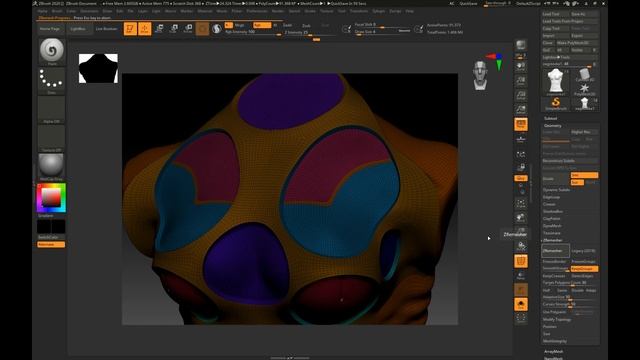Toggle the Smt option beside Divide
The height and width of the screenshot is (360, 640).
[584, 175]
